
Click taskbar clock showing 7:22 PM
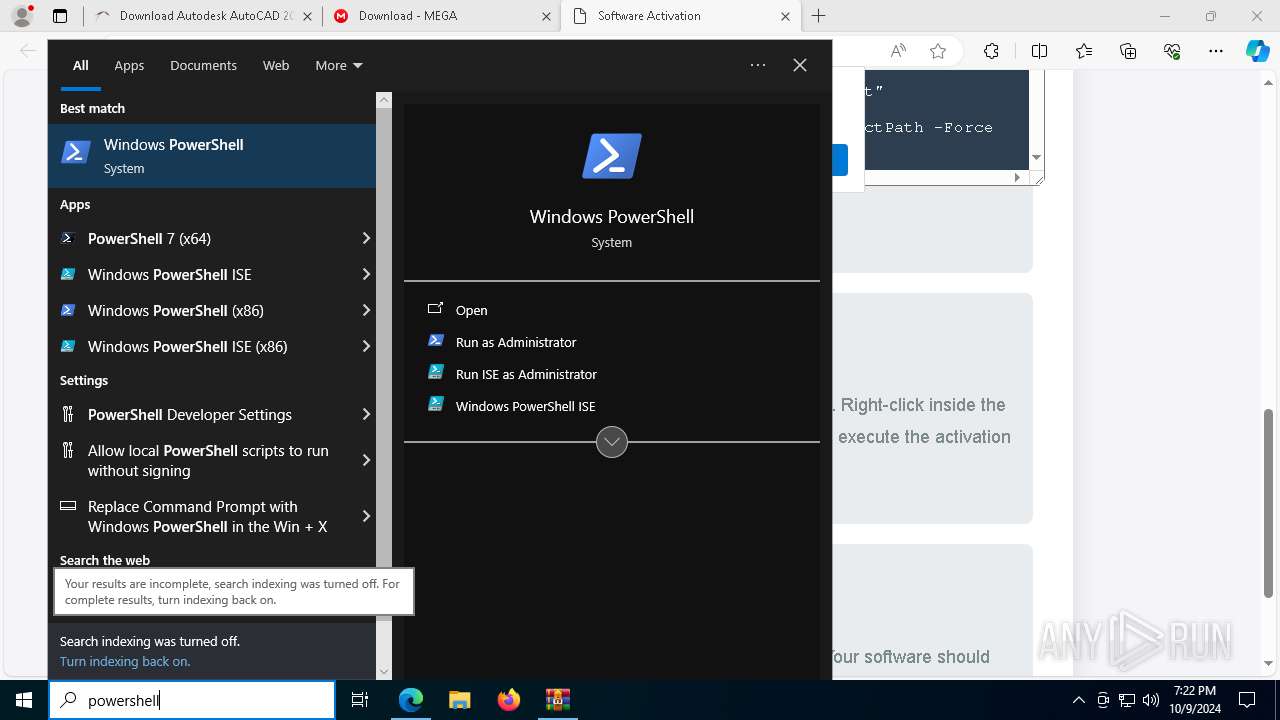pyautogui.click(x=1194, y=700)
